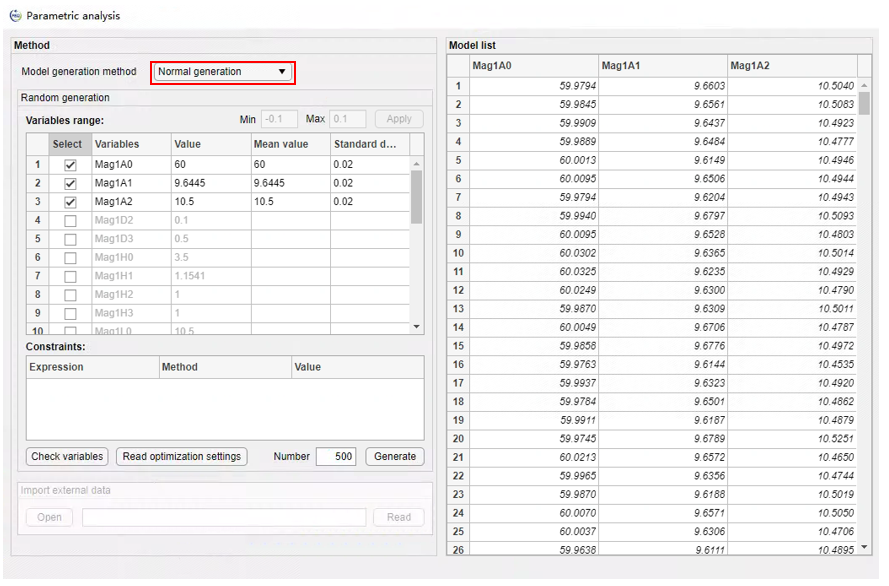This screenshot has height=586, width=889.
Task: Select Model list row 1 header
Action: 458,86
